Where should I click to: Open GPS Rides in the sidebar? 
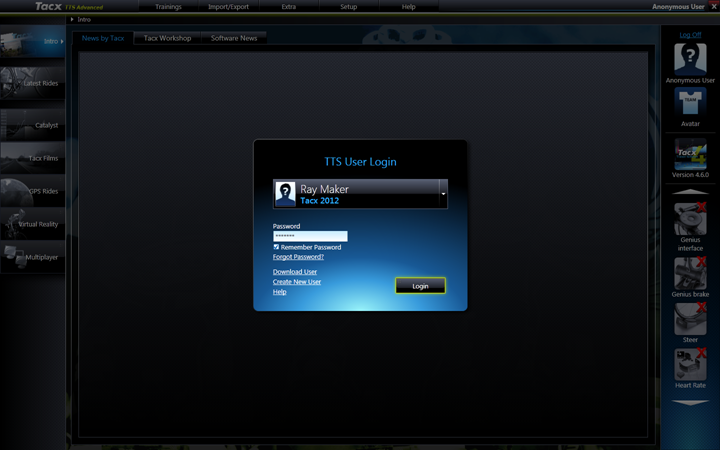tap(32, 191)
